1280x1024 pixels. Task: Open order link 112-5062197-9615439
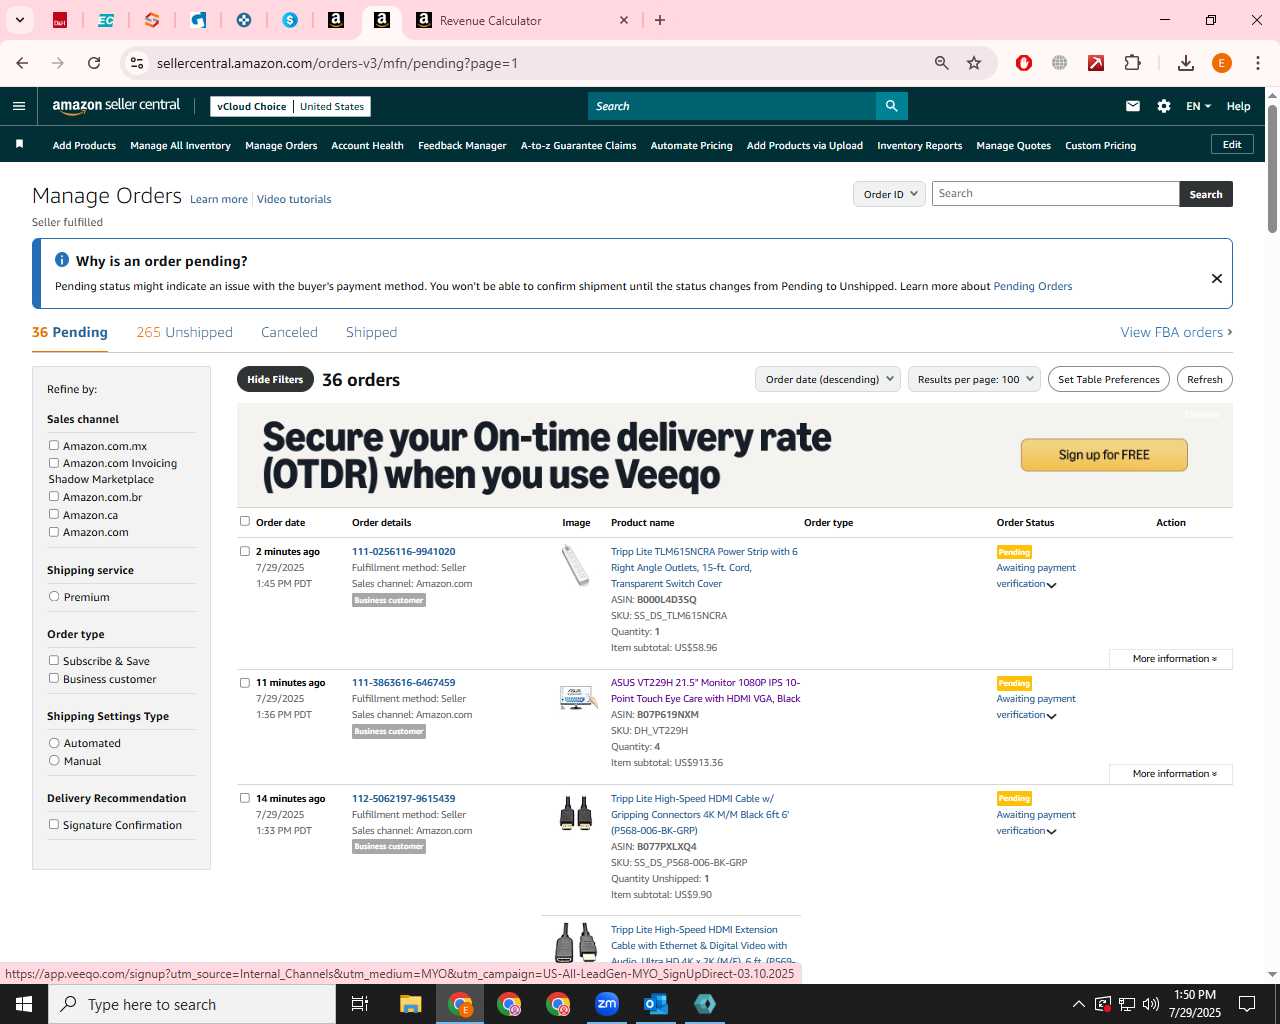point(403,799)
